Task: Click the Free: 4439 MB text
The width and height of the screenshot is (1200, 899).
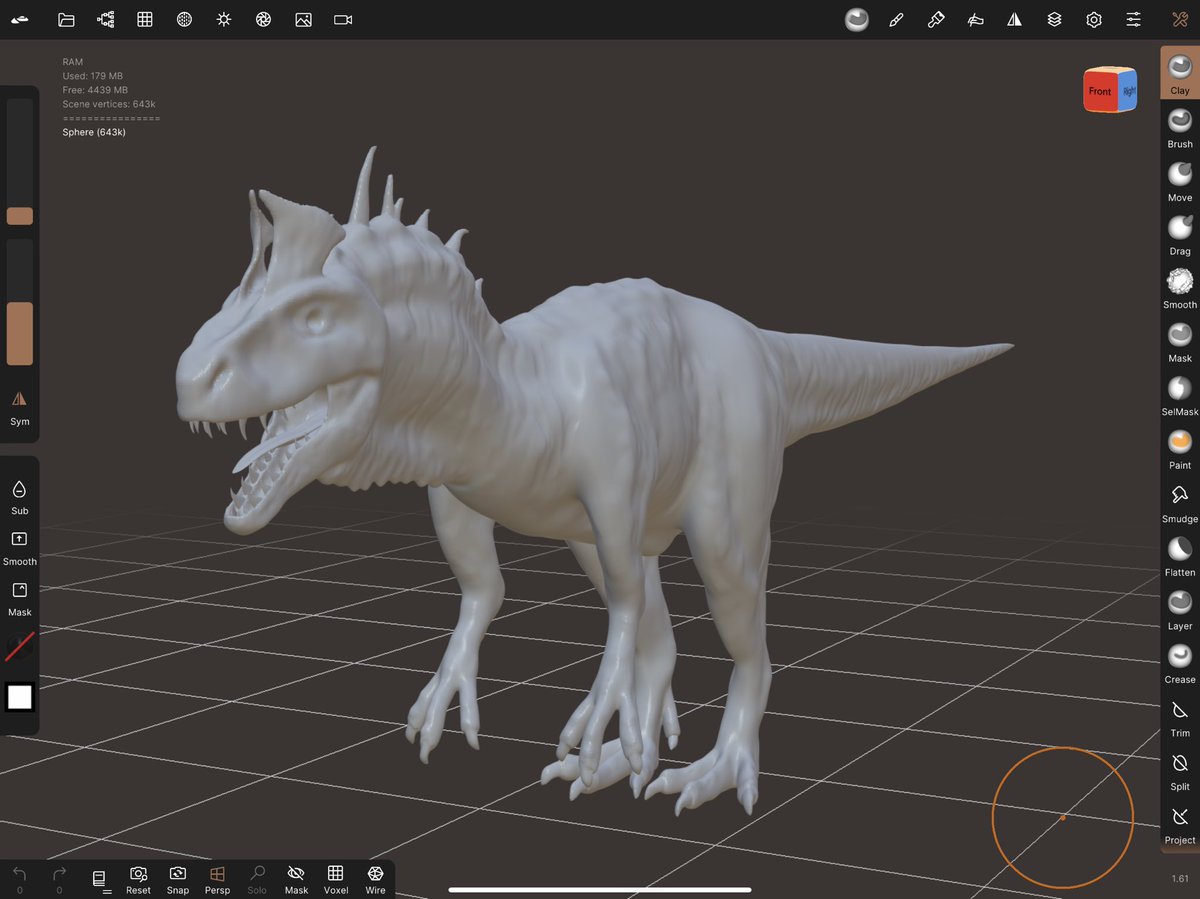Action: (95, 90)
